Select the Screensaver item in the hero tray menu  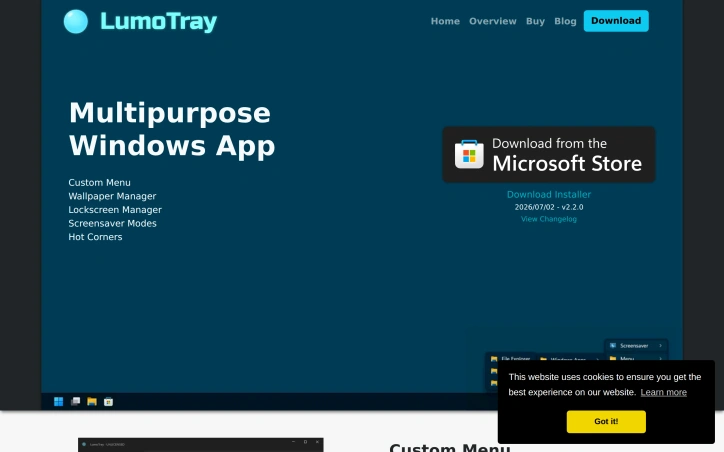[636, 345]
